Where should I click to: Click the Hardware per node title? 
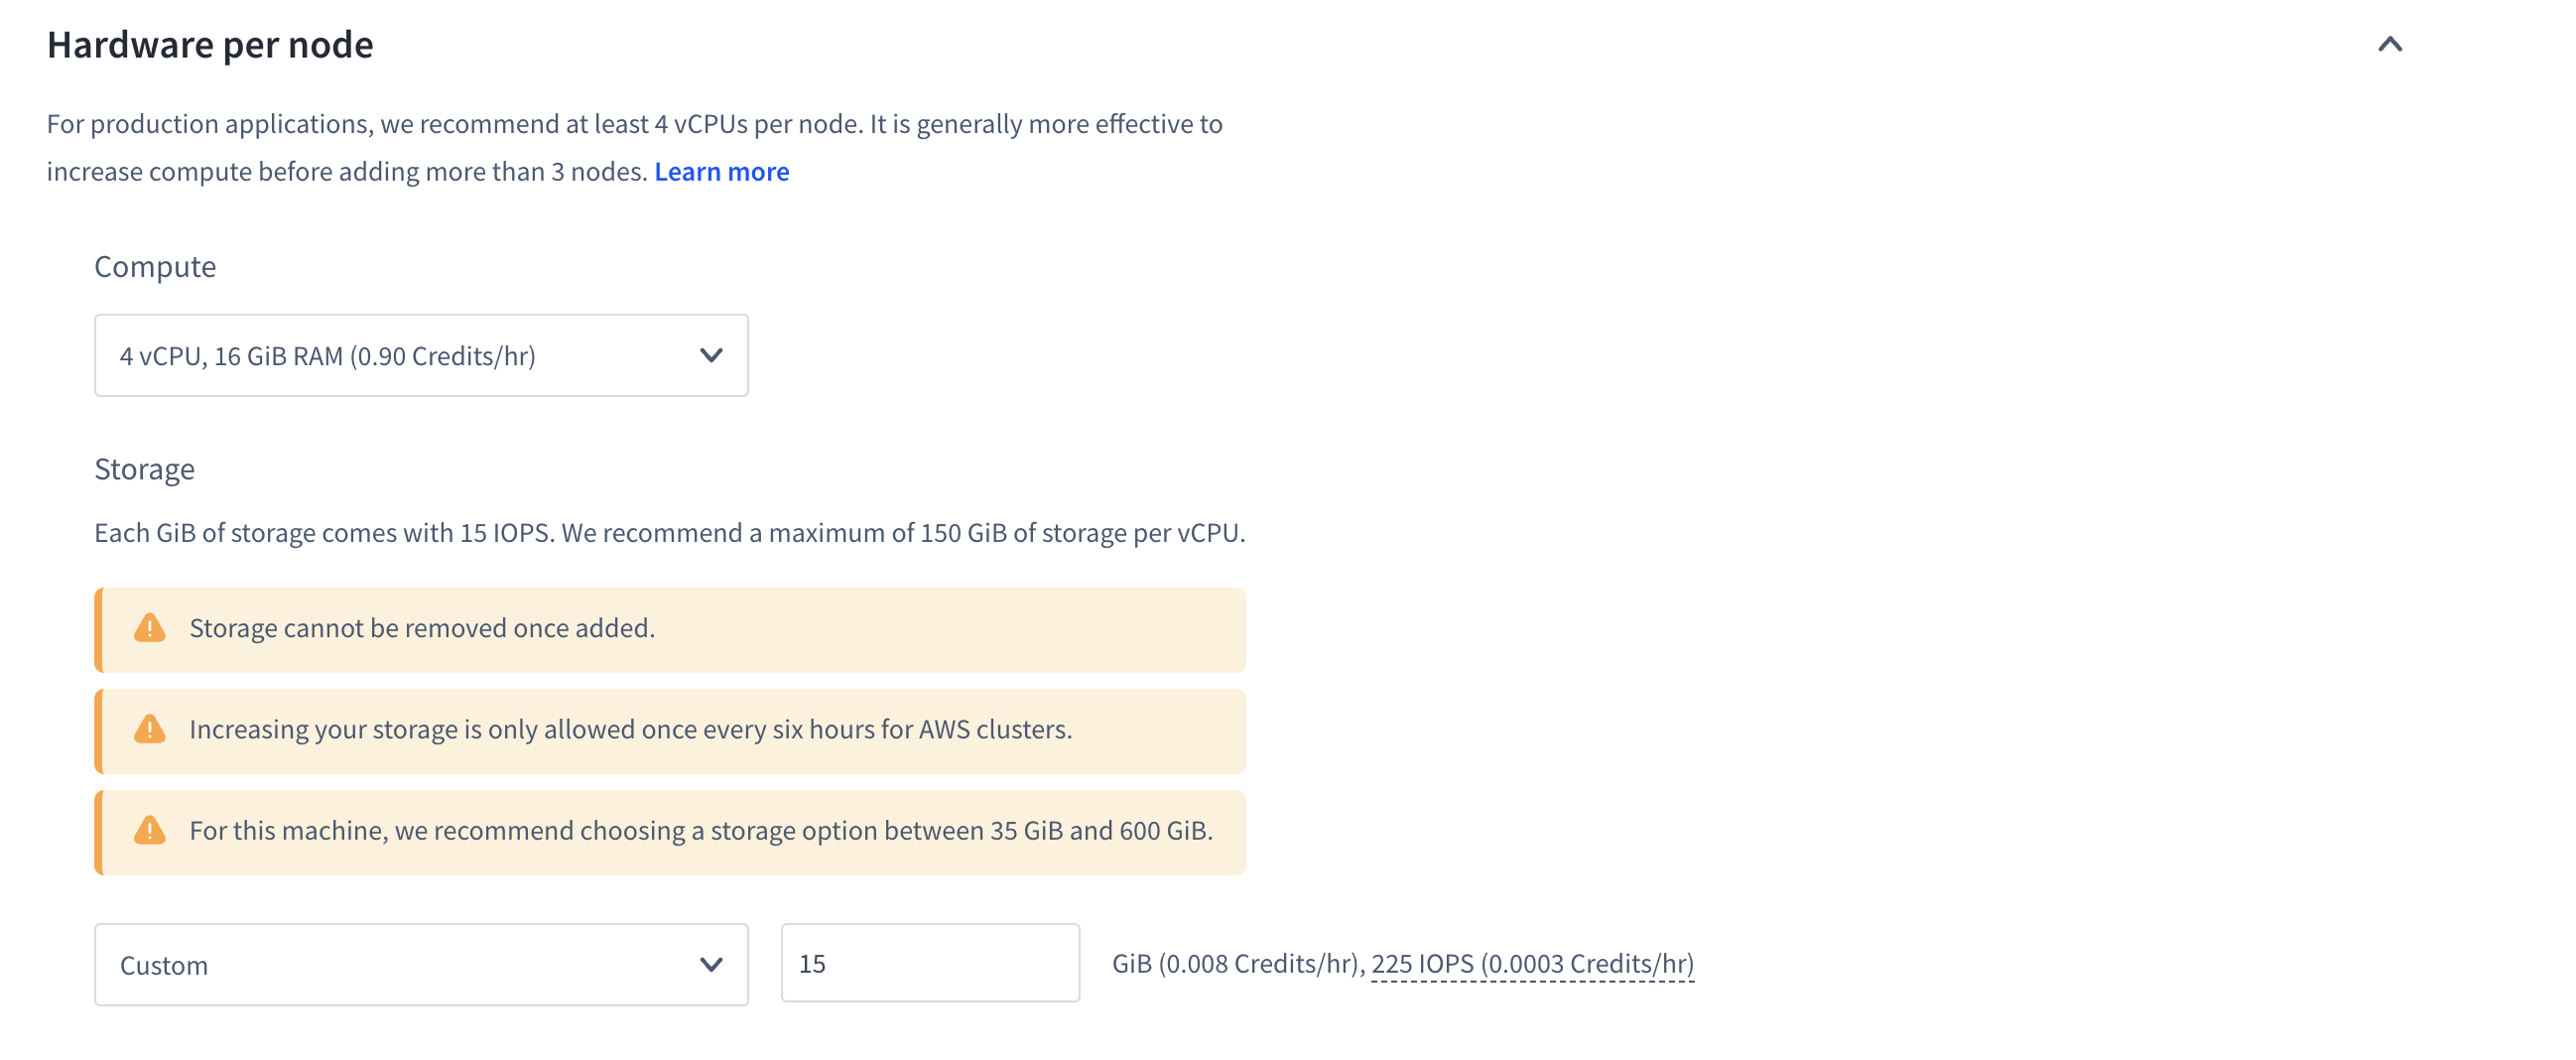[x=209, y=43]
